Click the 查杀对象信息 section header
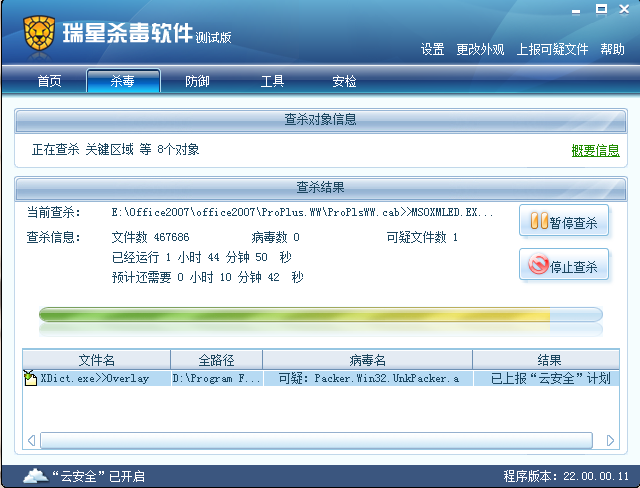This screenshot has width=640, height=488. (320, 120)
